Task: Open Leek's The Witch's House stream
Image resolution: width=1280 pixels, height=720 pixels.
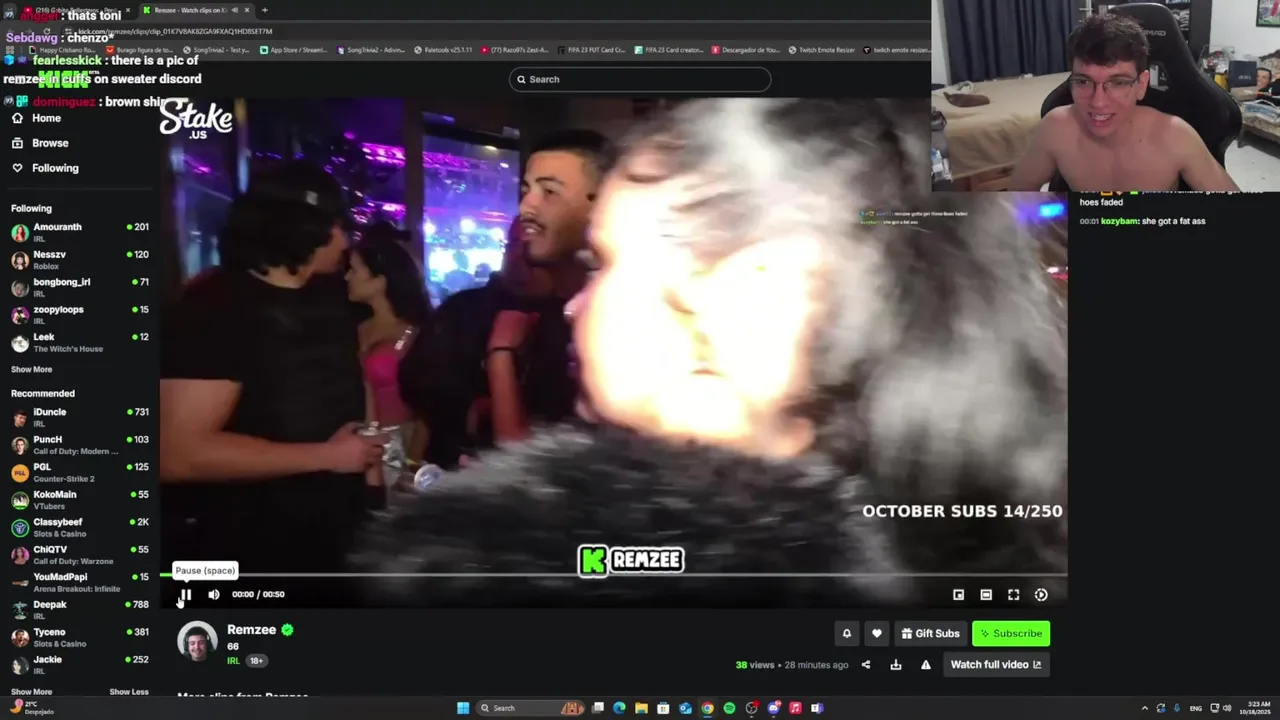Action: 80,342
